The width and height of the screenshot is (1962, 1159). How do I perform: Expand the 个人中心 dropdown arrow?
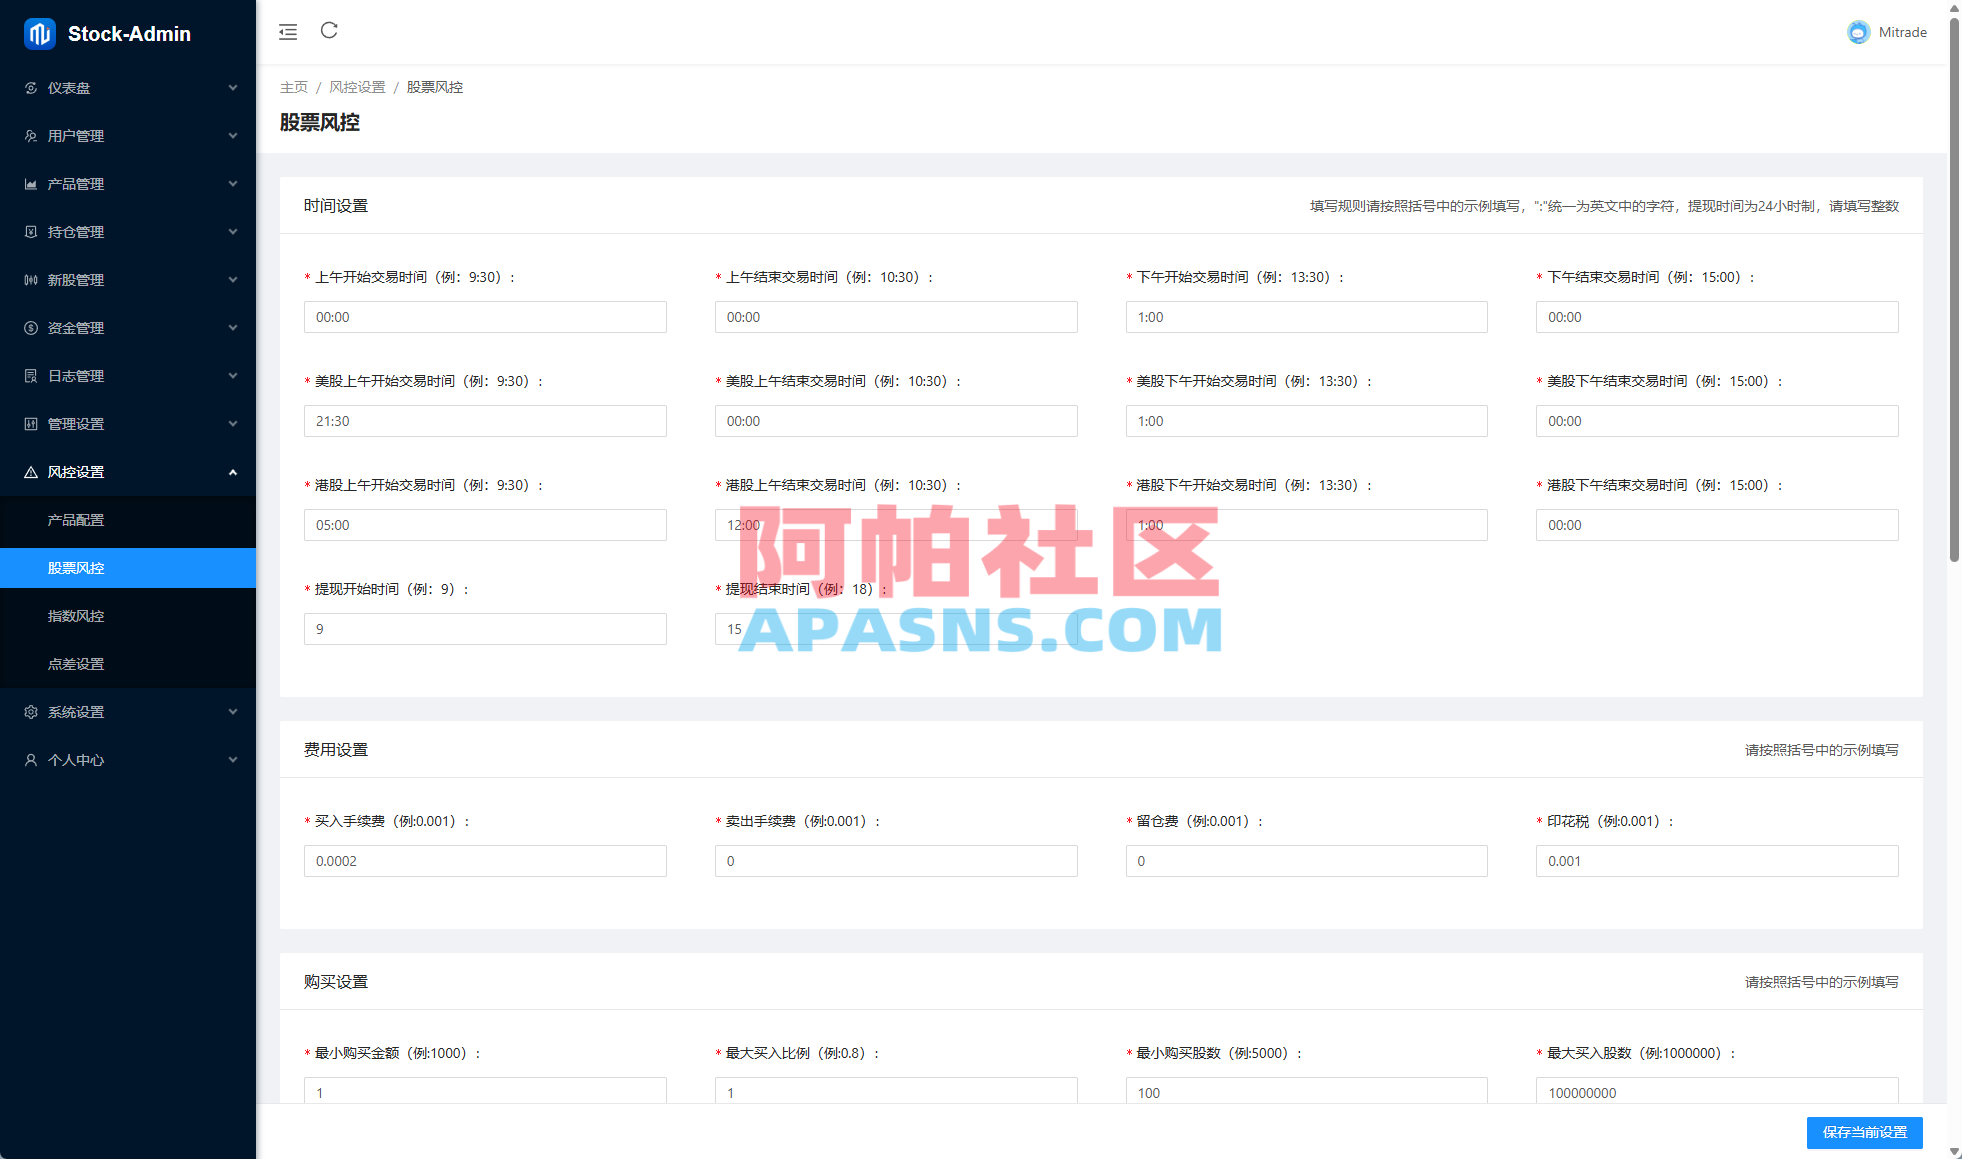click(233, 759)
